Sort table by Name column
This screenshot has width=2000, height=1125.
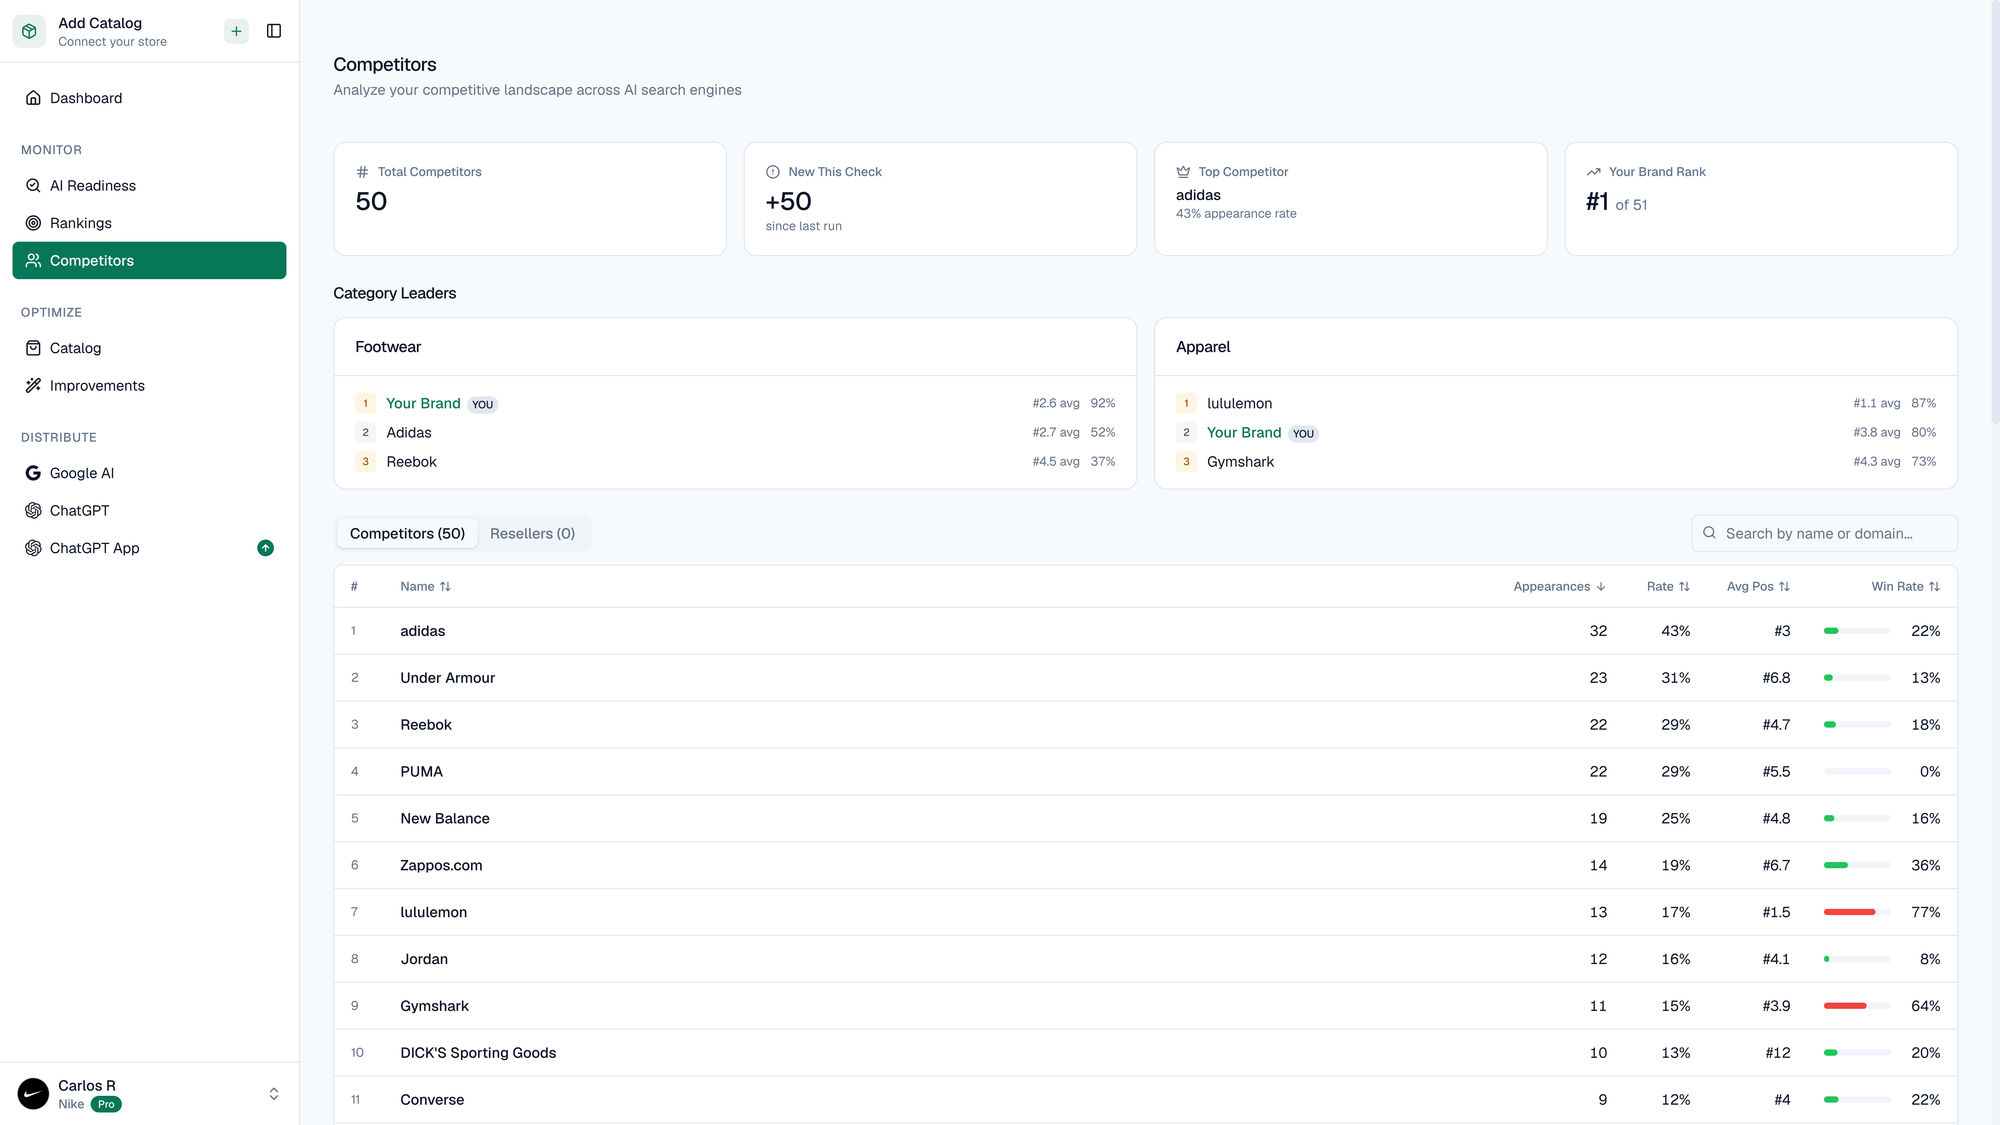click(x=426, y=587)
